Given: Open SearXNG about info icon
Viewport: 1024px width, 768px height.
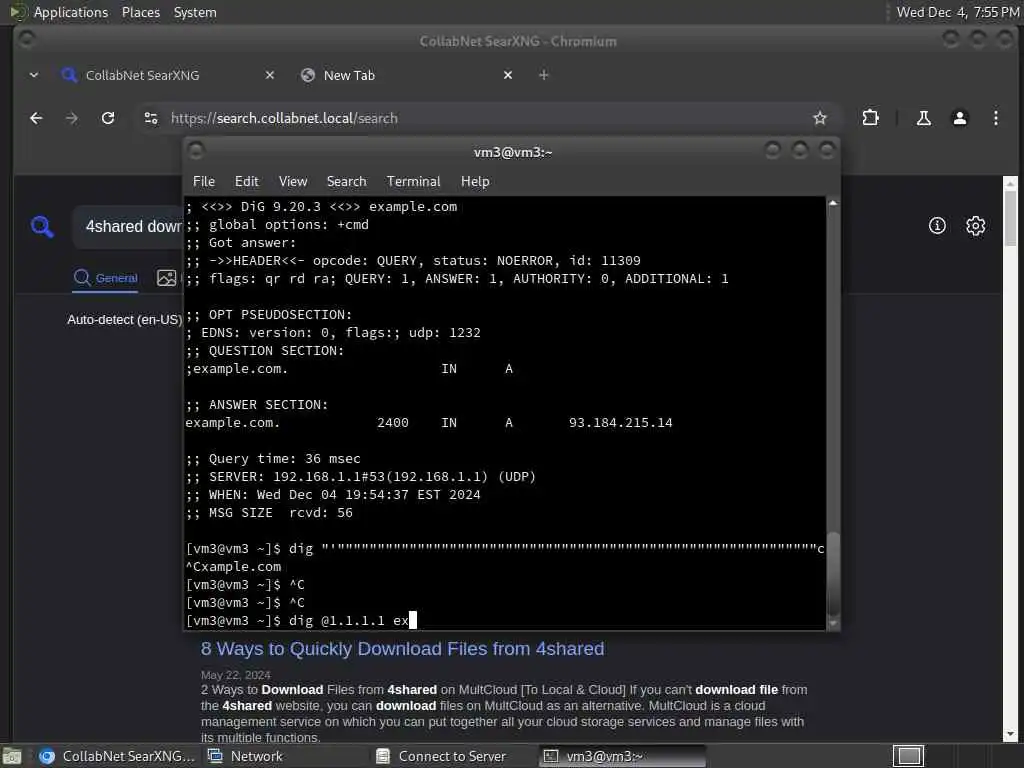Looking at the screenshot, I should 936,226.
